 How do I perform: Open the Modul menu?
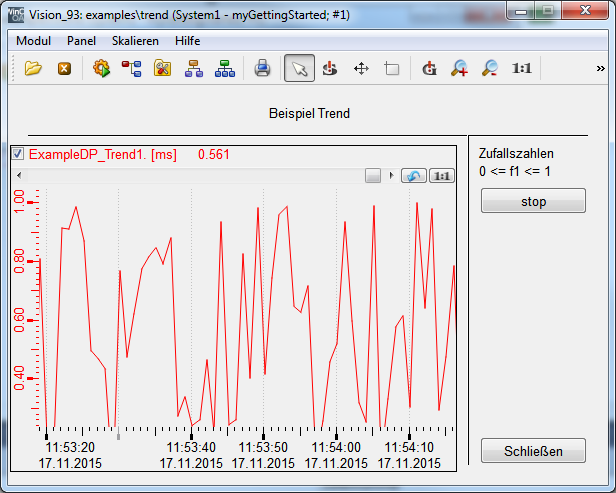[34, 41]
